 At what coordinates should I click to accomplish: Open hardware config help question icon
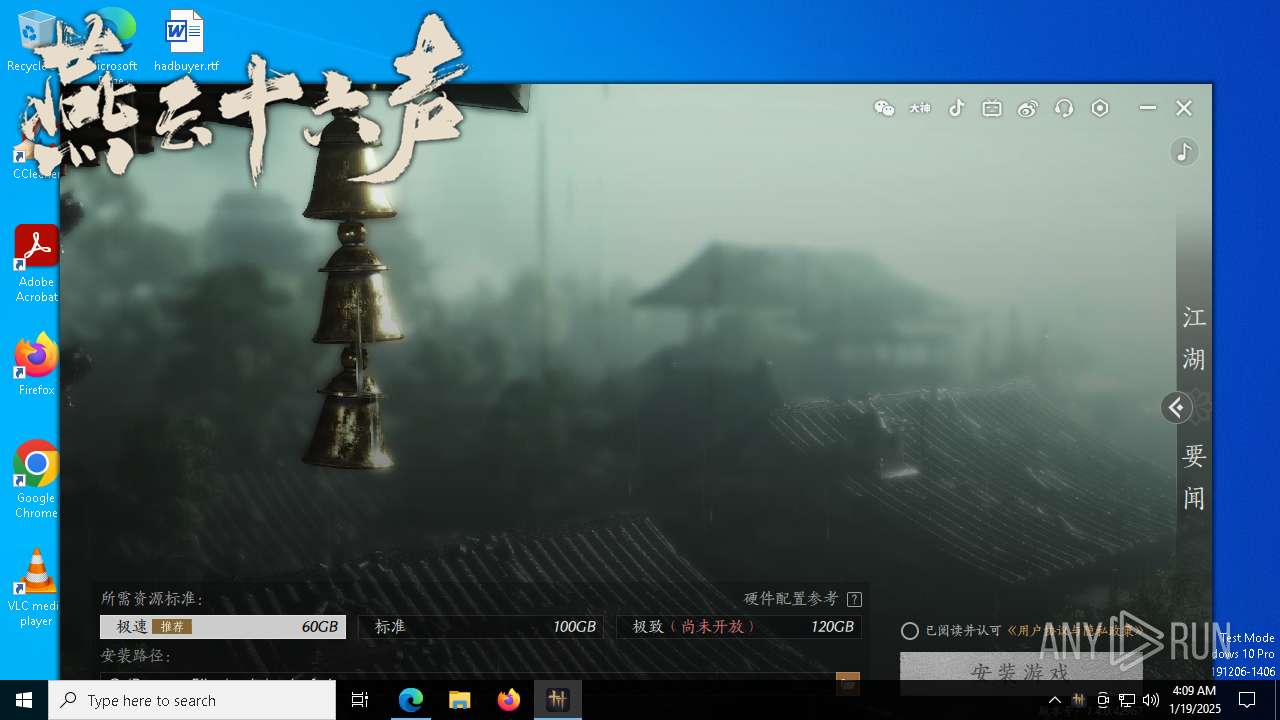[854, 599]
